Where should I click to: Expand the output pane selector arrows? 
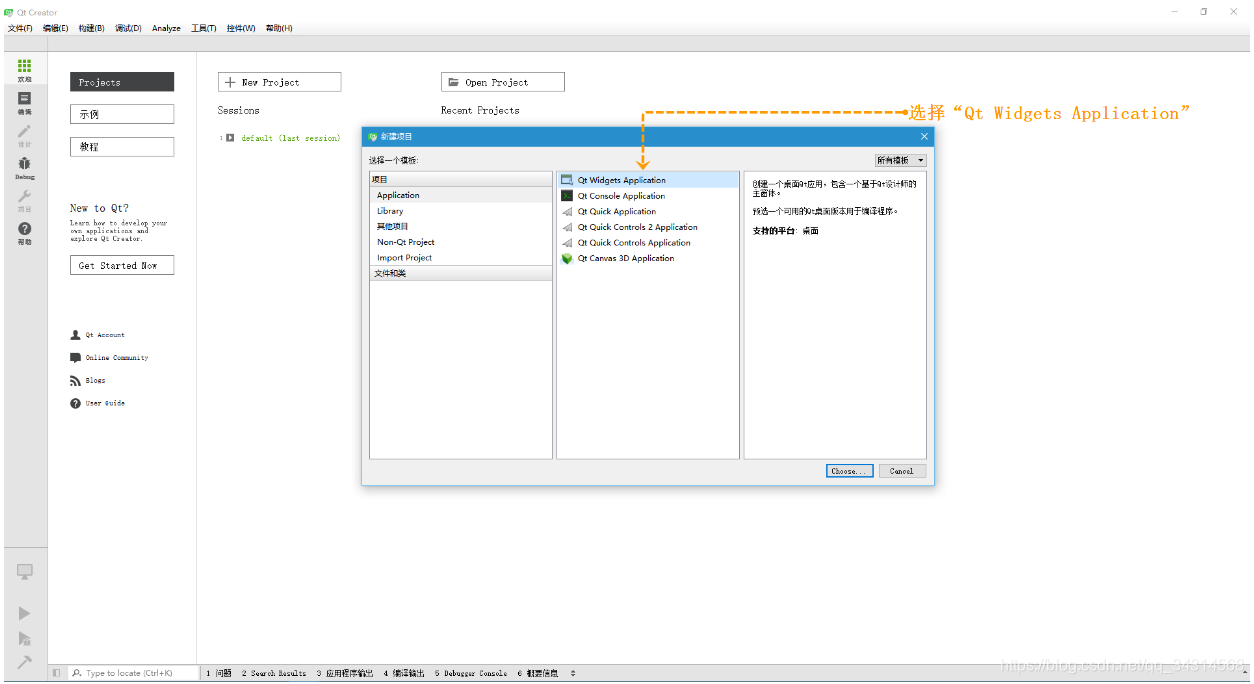pyautogui.click(x=573, y=673)
